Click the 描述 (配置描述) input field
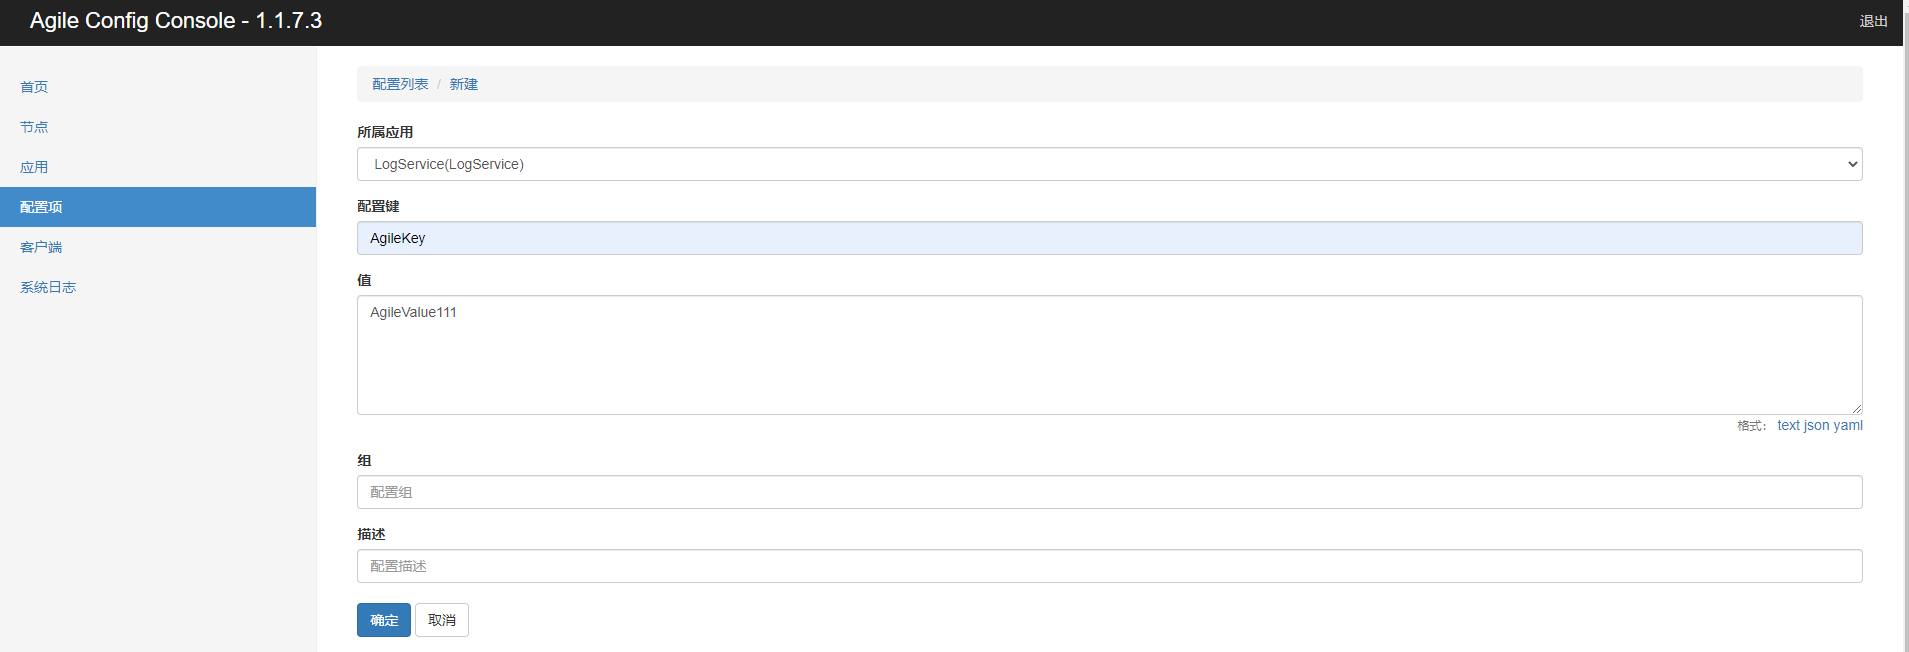1909x652 pixels. pyautogui.click(x=1108, y=566)
